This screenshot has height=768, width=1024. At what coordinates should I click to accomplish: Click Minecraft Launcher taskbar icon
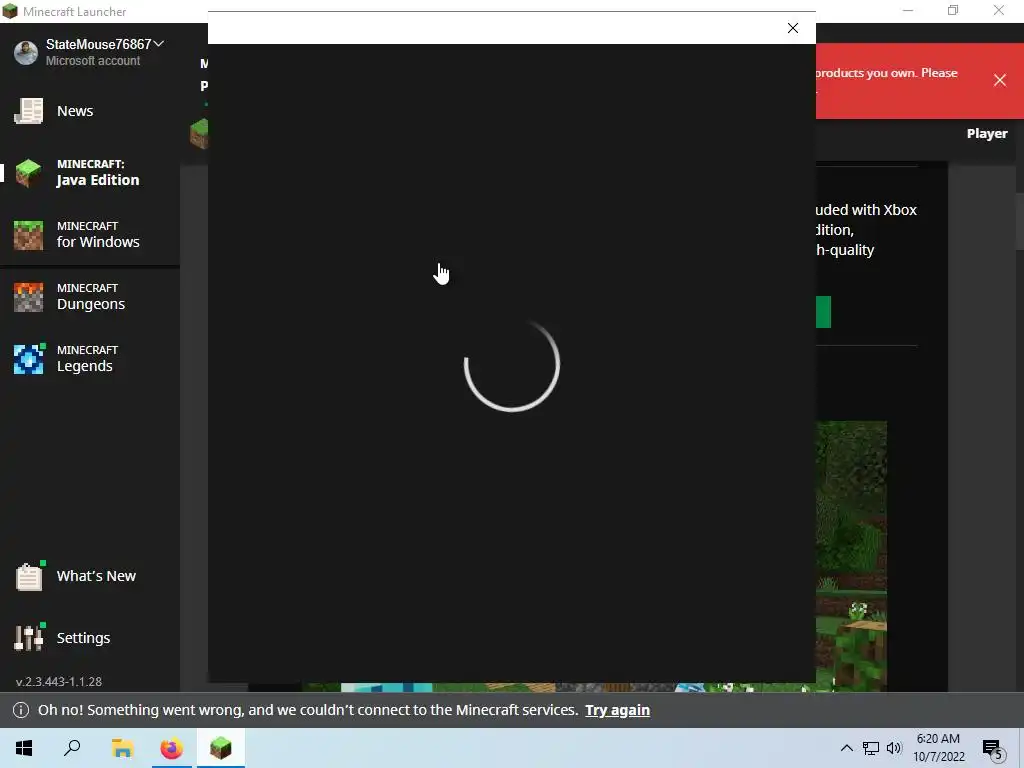[221, 748]
